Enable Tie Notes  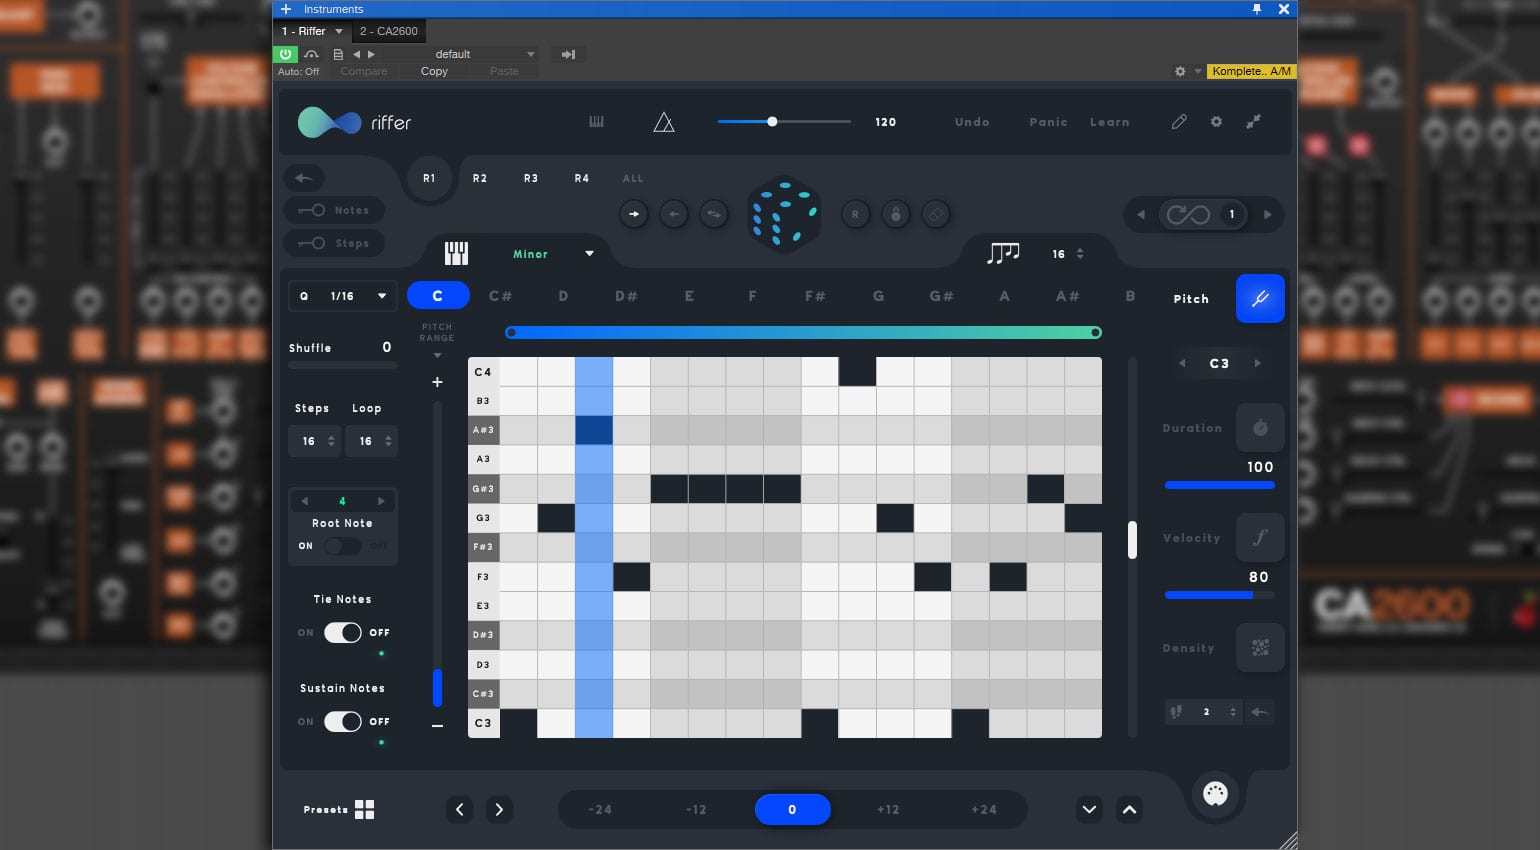click(343, 632)
